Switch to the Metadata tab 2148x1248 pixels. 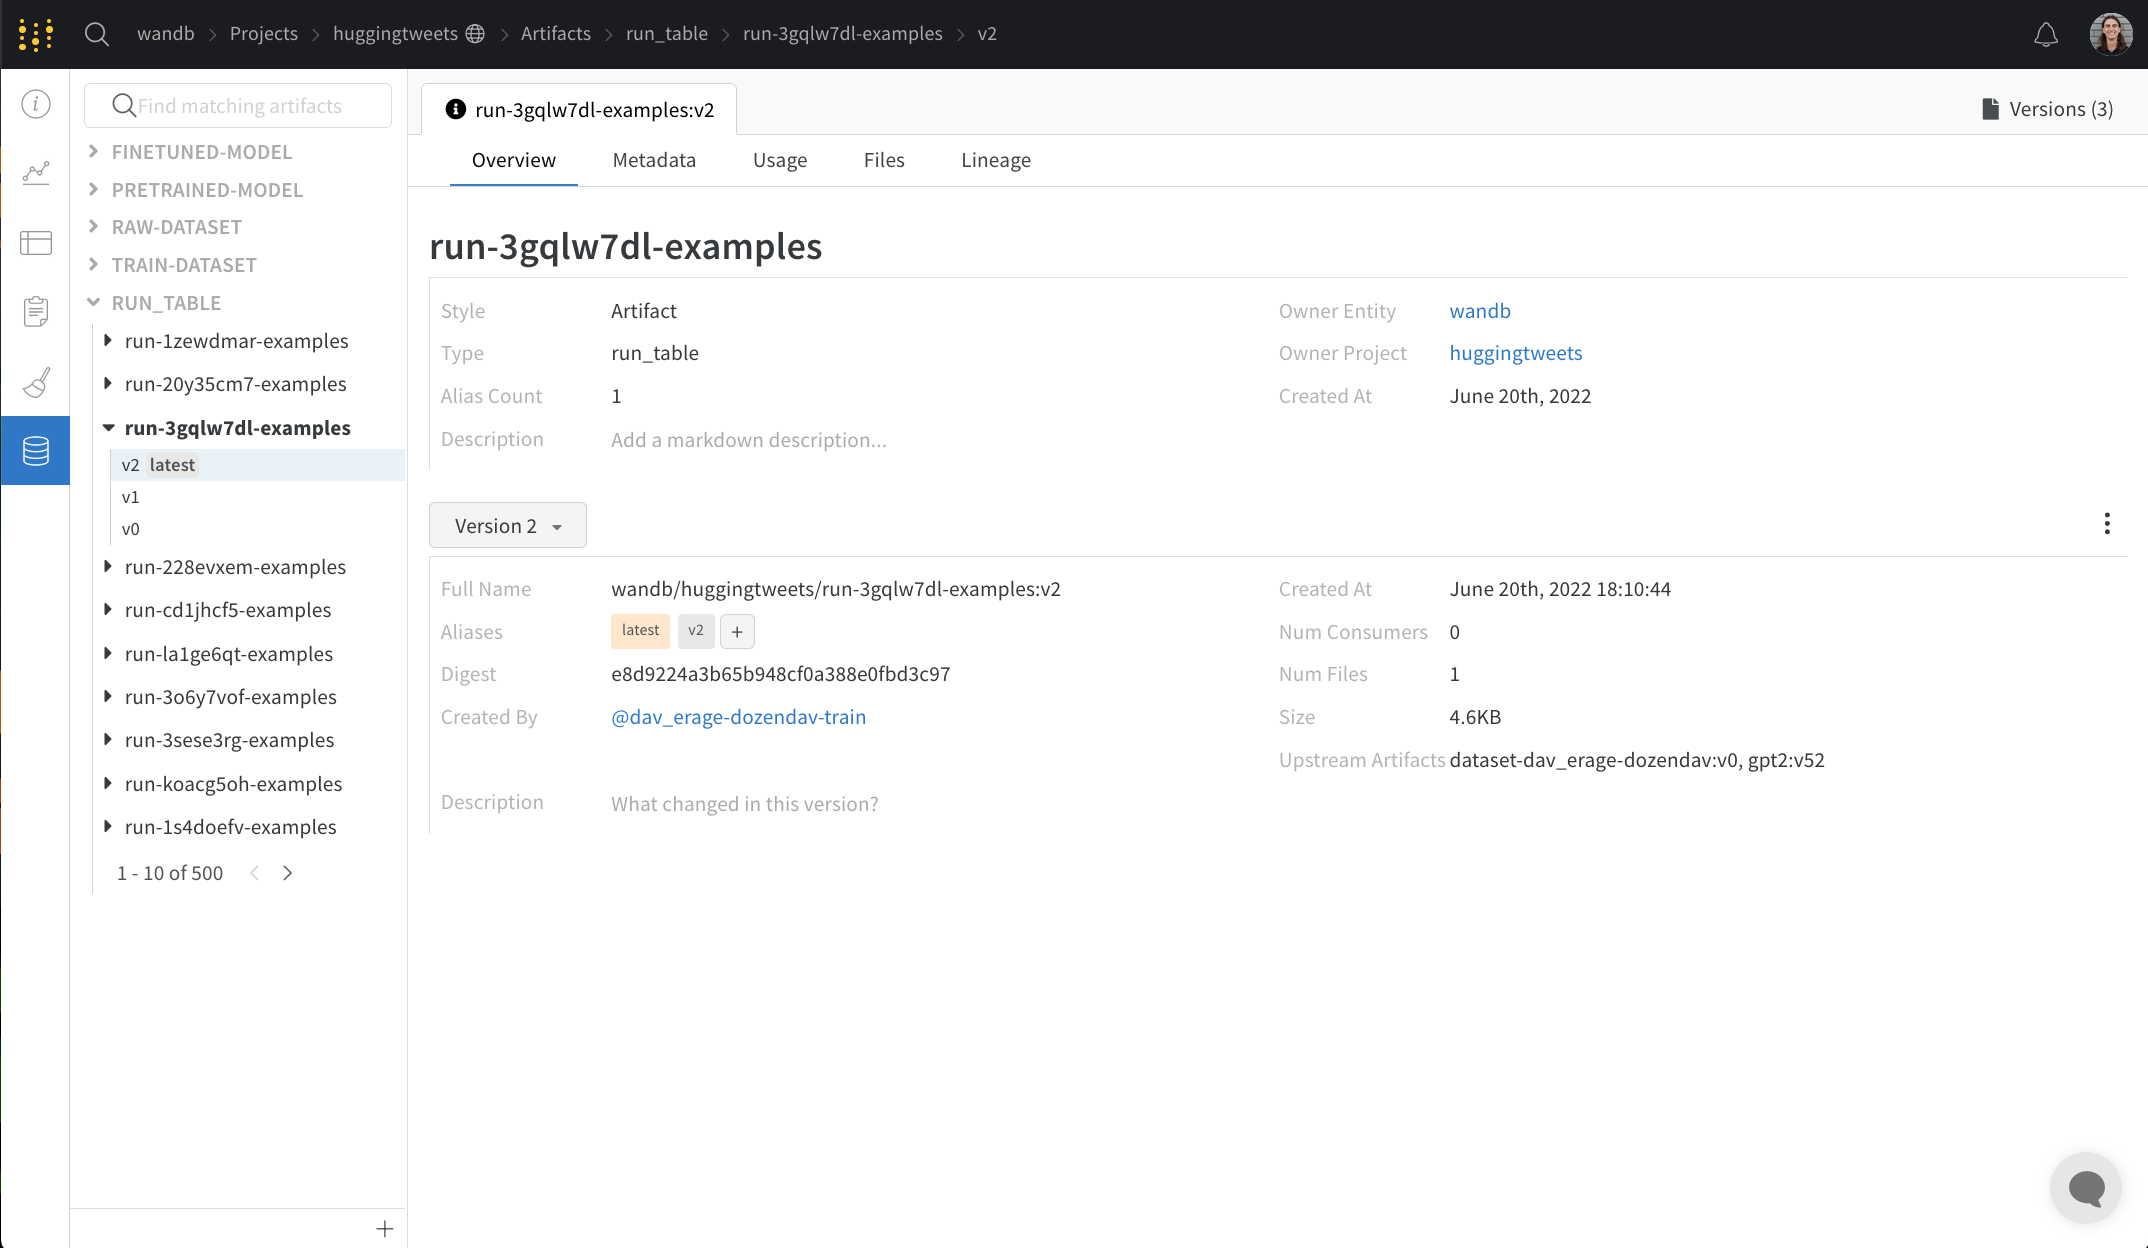click(x=654, y=160)
